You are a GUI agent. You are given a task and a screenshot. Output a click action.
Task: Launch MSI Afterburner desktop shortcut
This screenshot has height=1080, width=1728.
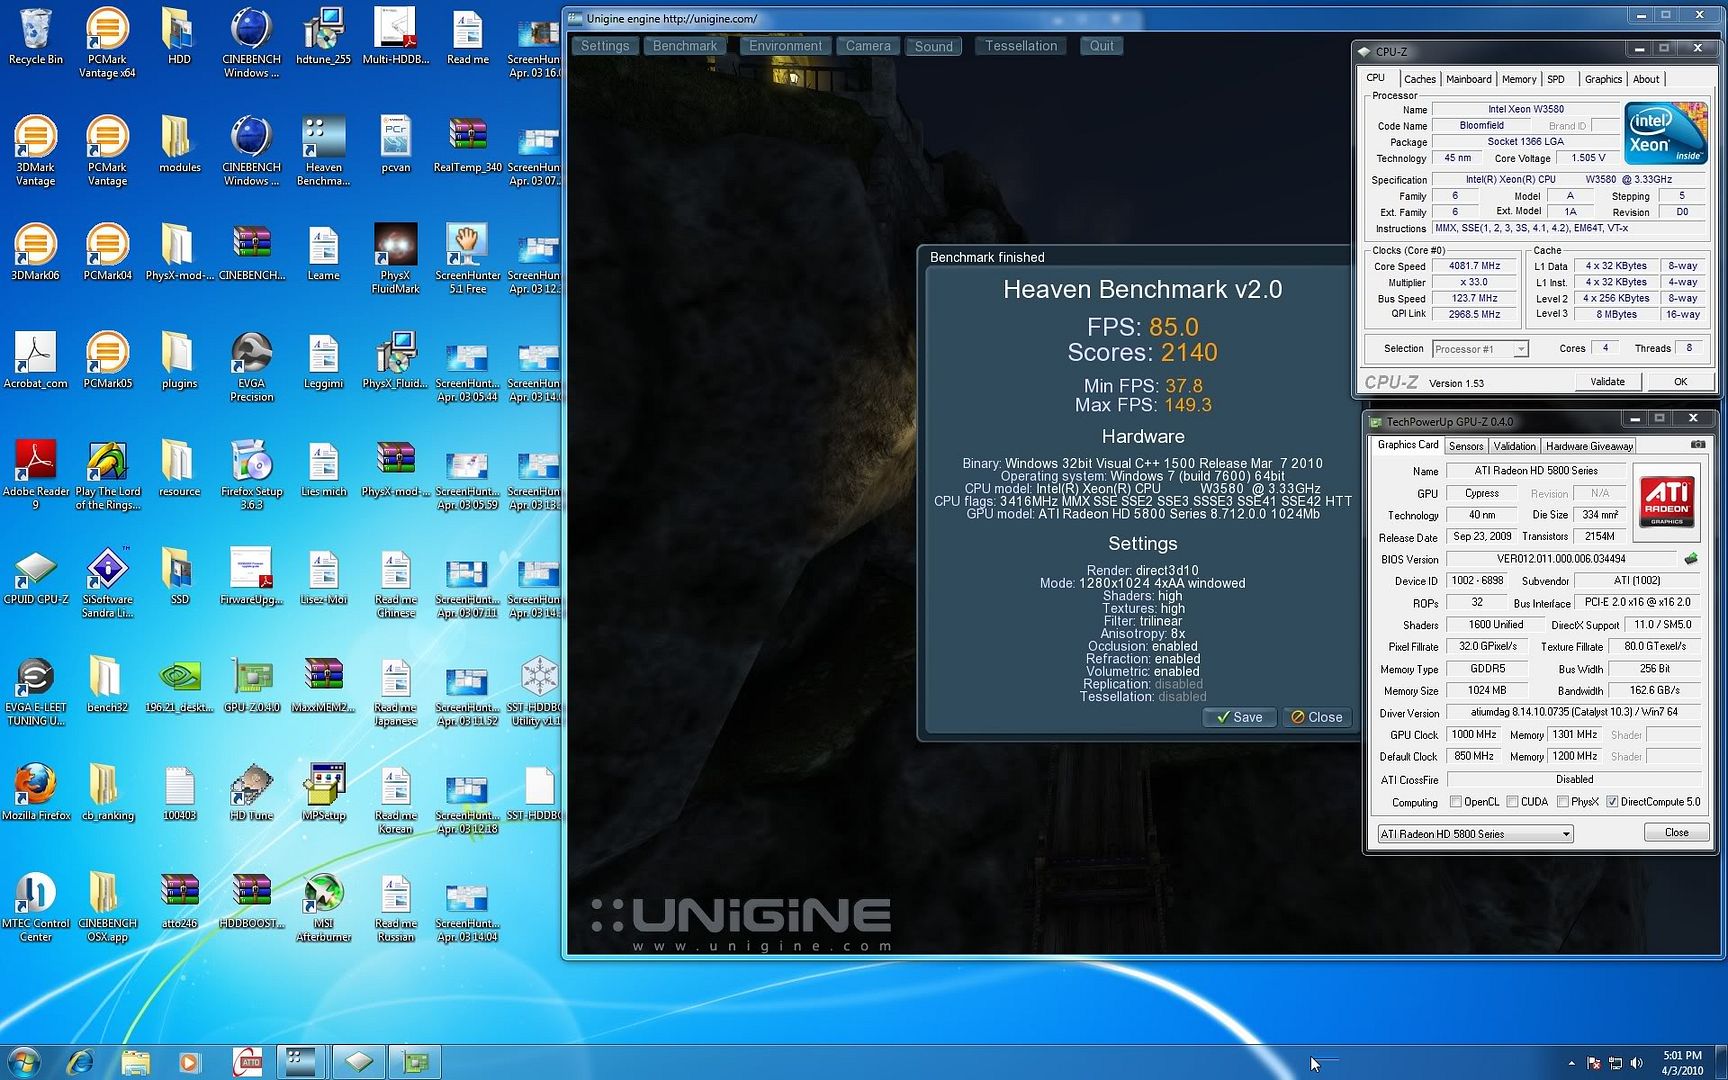(323, 908)
